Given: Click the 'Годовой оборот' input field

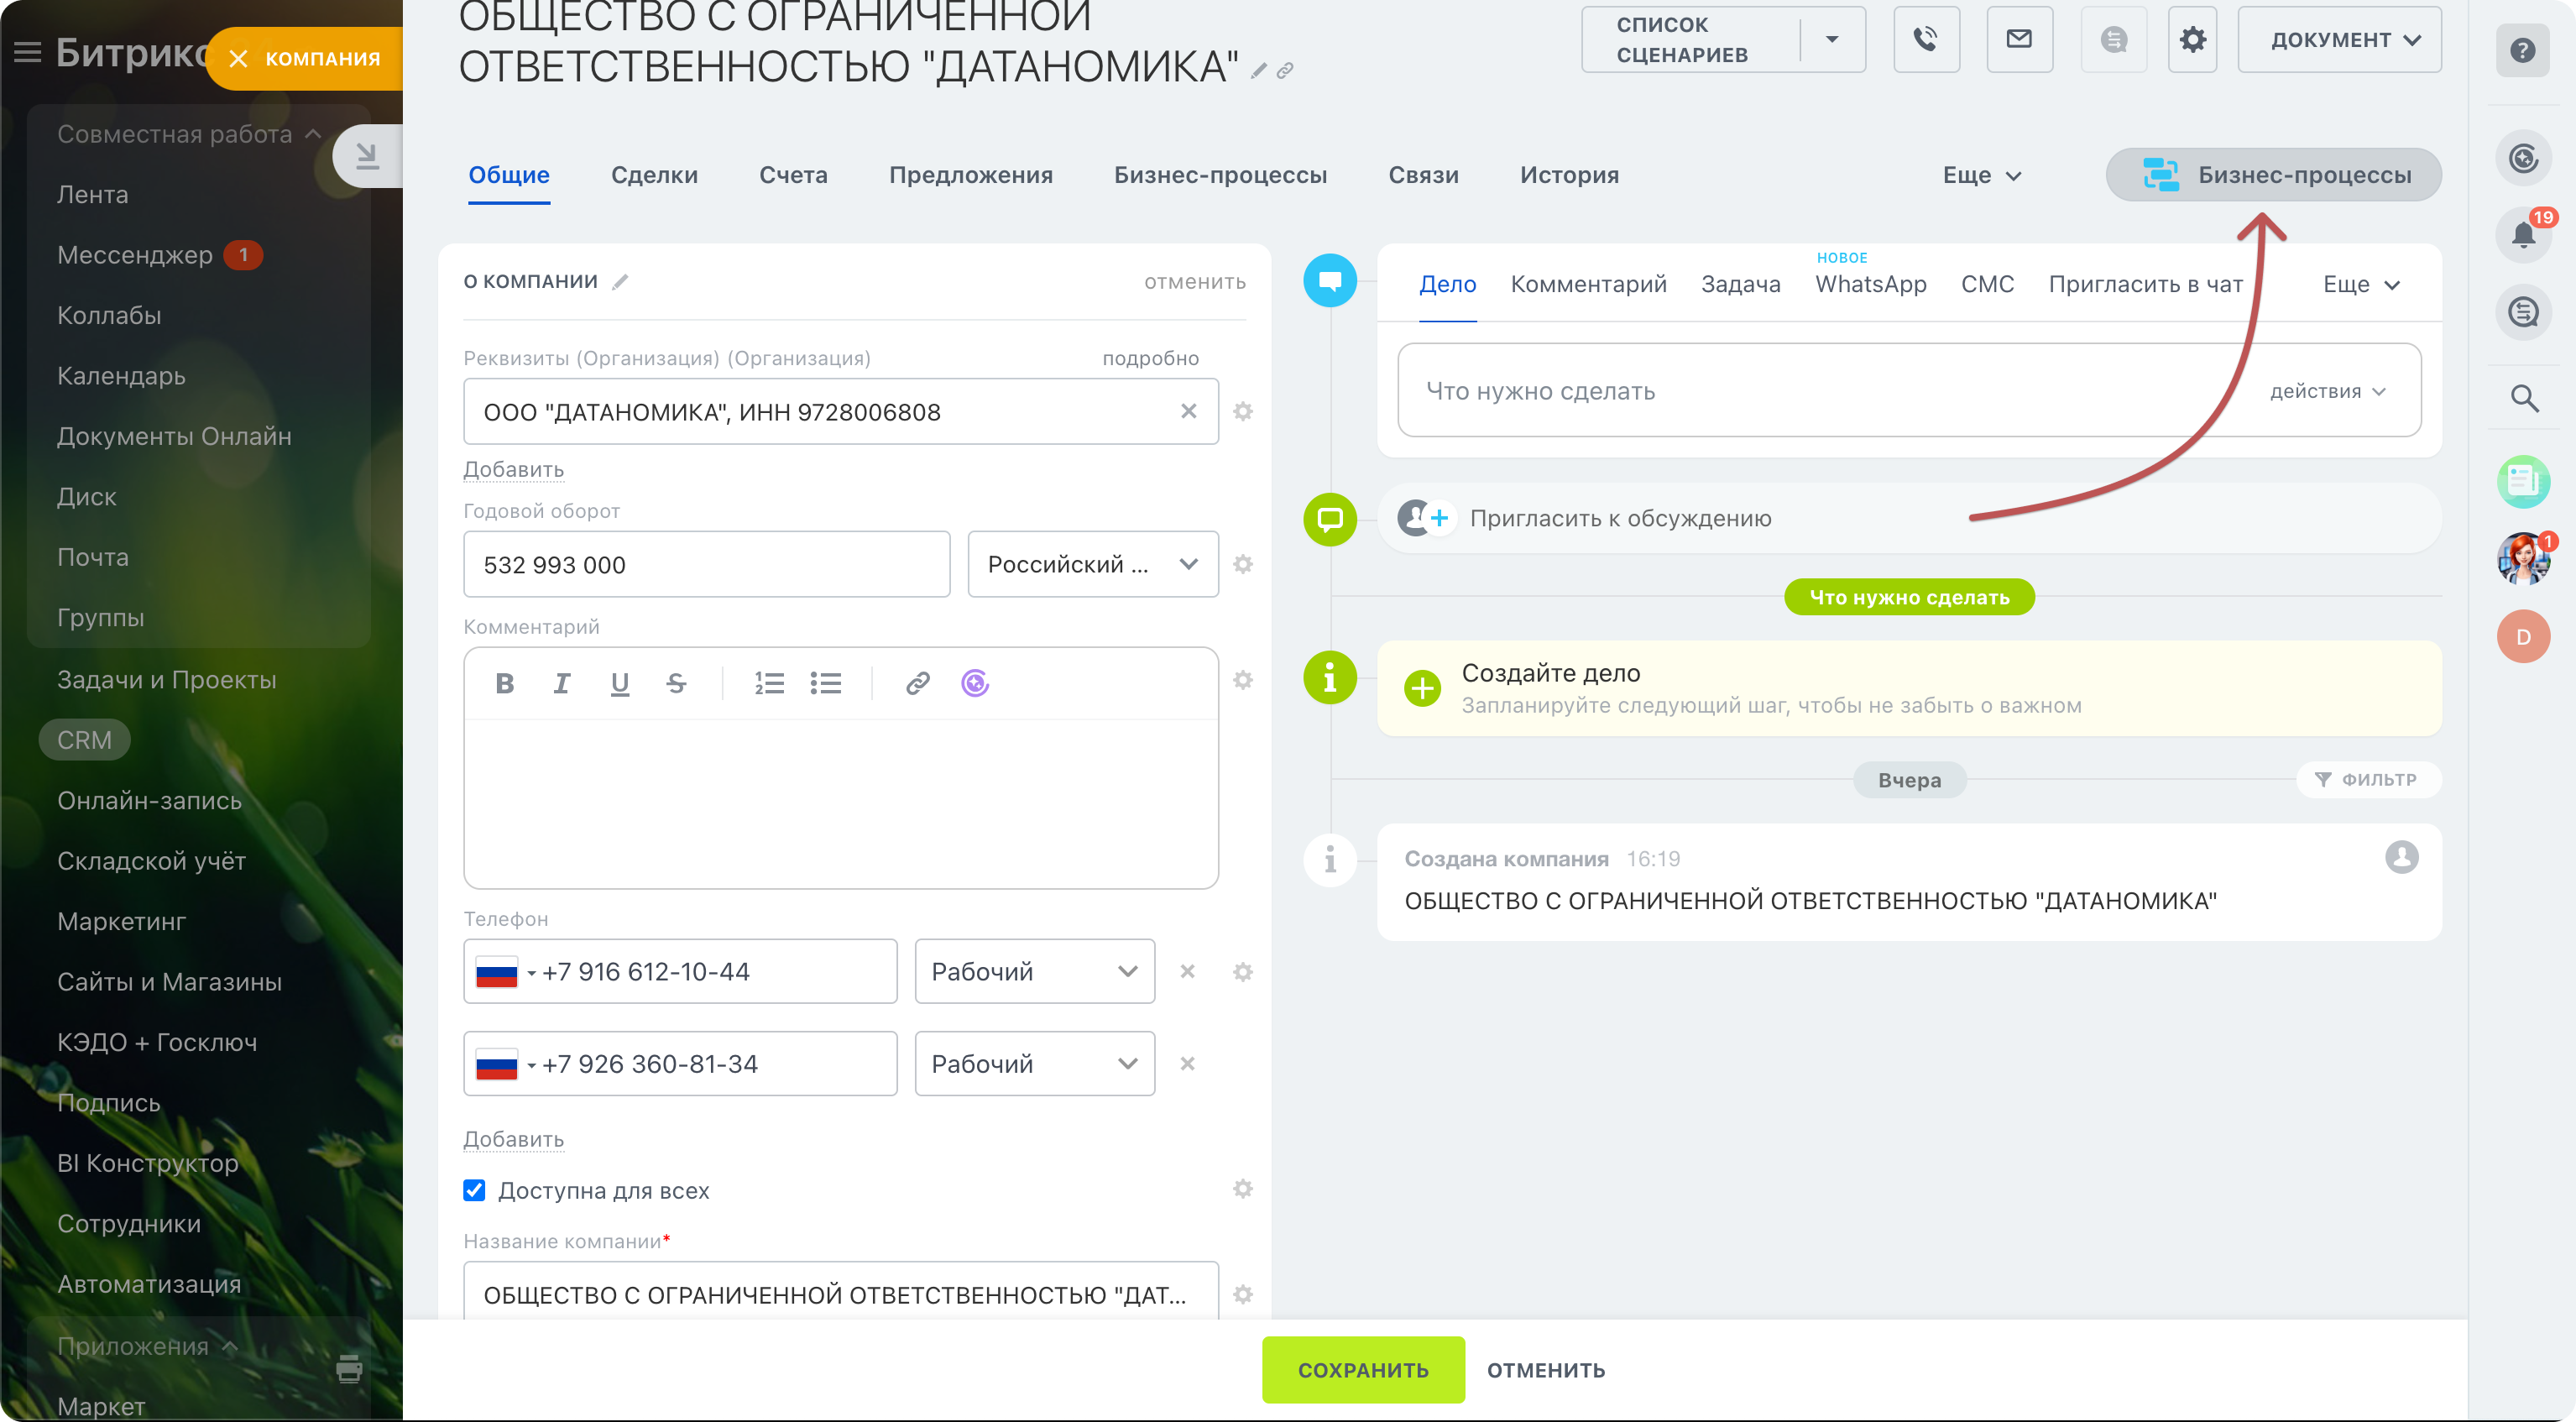Looking at the screenshot, I should [x=706, y=564].
